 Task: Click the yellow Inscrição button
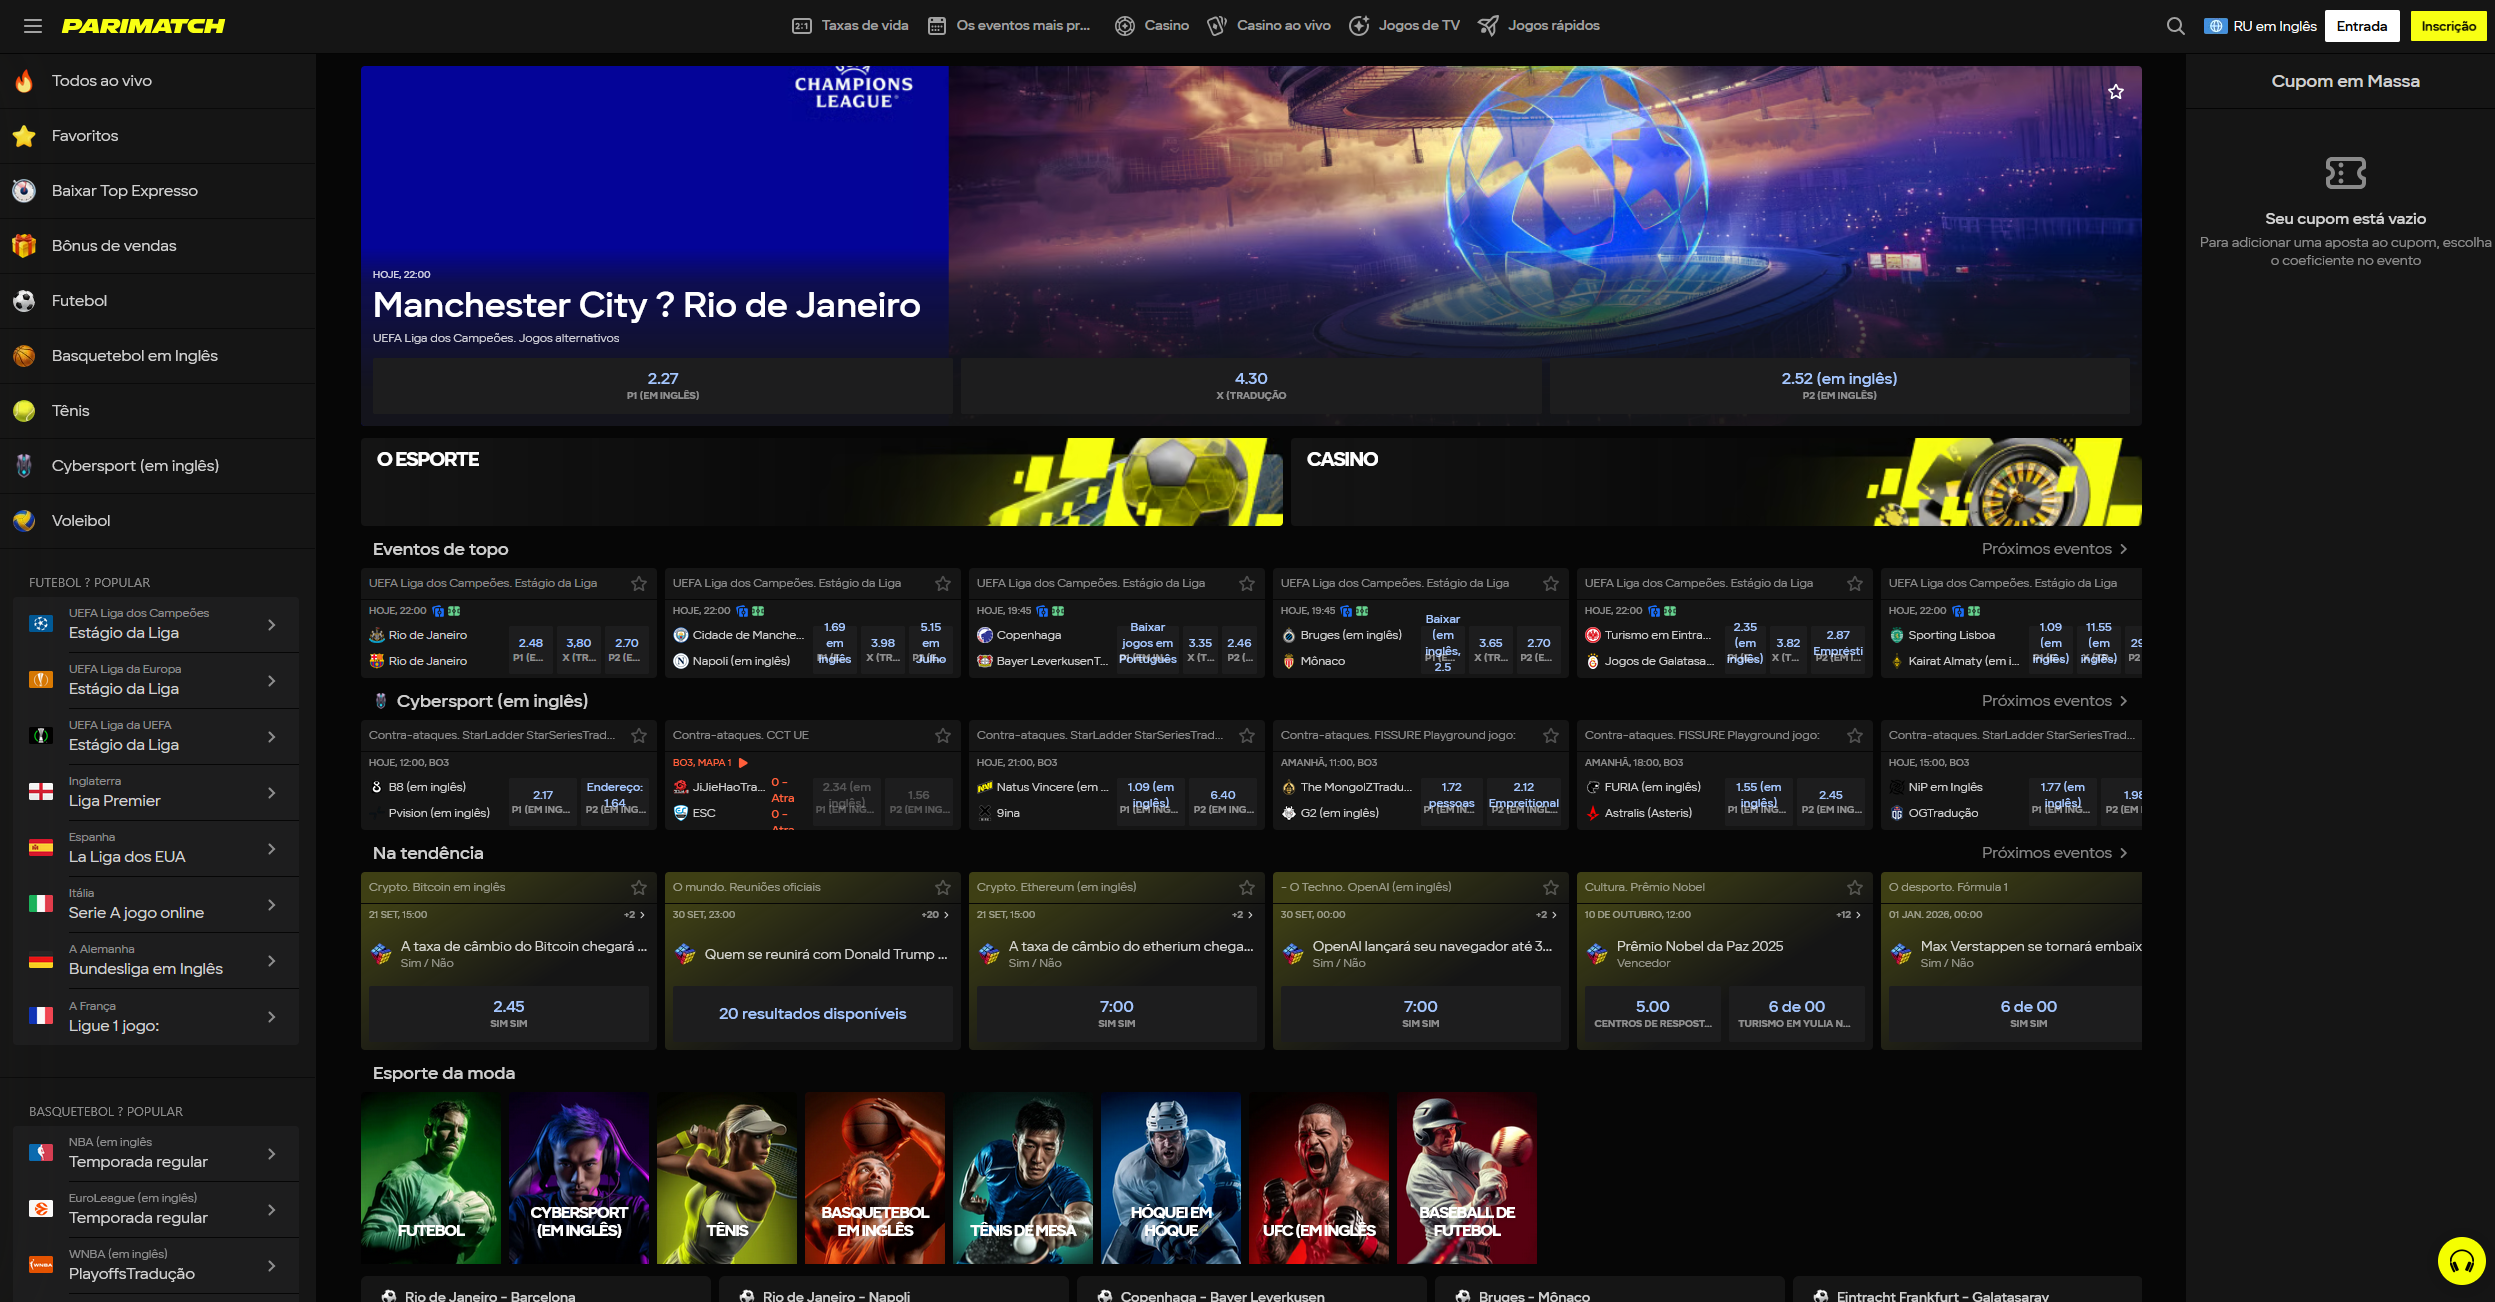pyautogui.click(x=2447, y=26)
